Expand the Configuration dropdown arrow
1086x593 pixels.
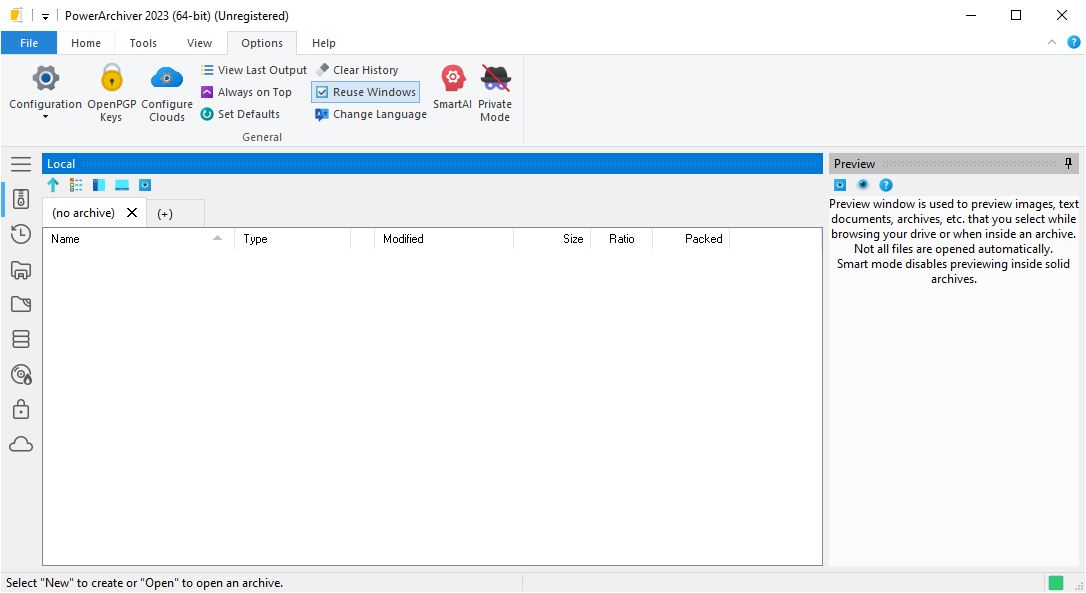tap(45, 117)
